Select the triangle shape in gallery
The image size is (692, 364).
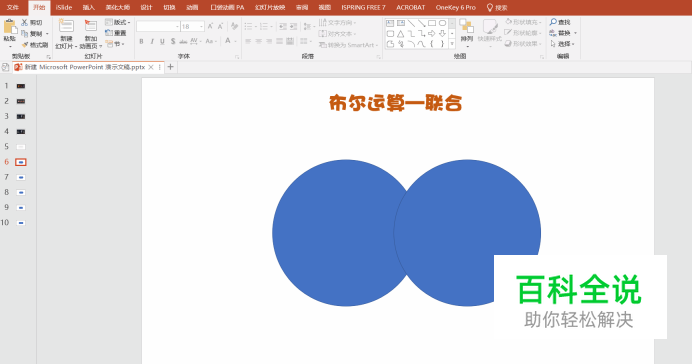[400, 34]
